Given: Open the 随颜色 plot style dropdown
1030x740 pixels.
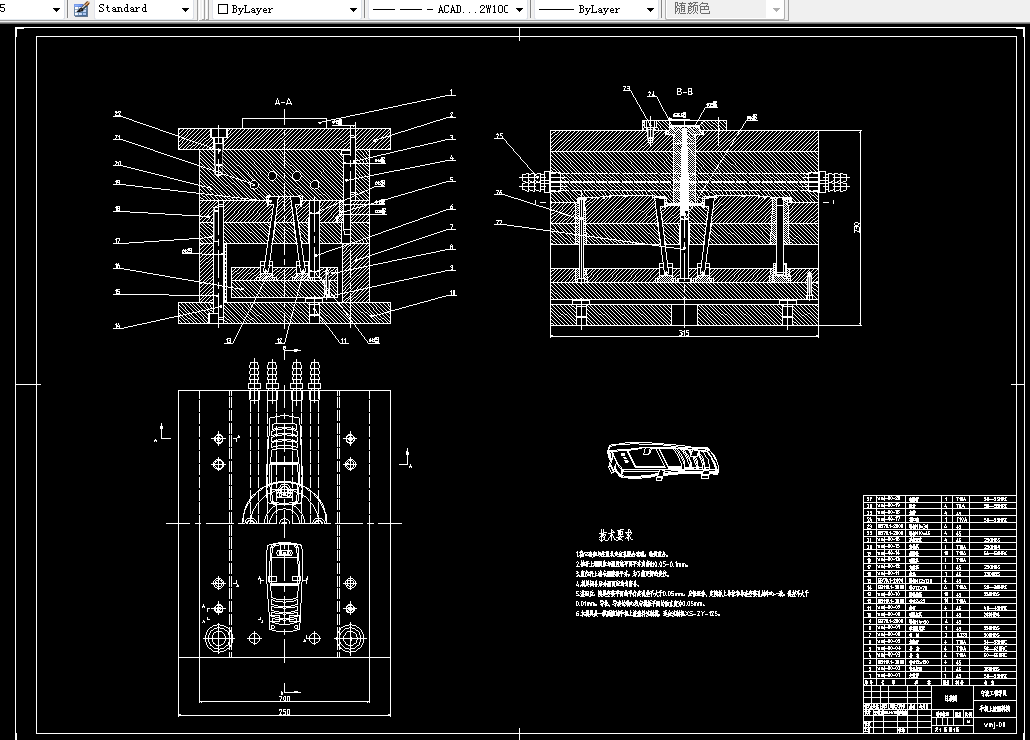Looking at the screenshot, I should pos(776,9).
